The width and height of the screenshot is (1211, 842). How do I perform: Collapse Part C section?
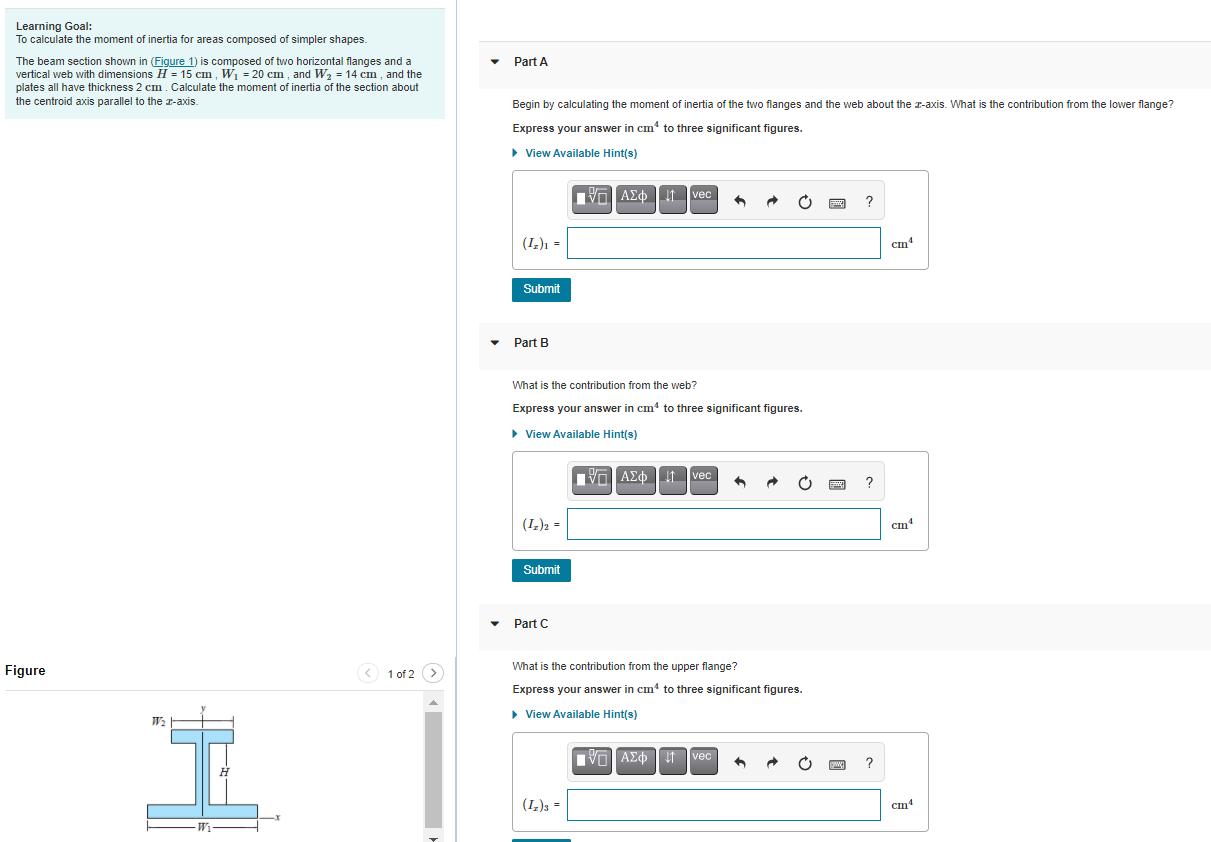[x=495, y=624]
